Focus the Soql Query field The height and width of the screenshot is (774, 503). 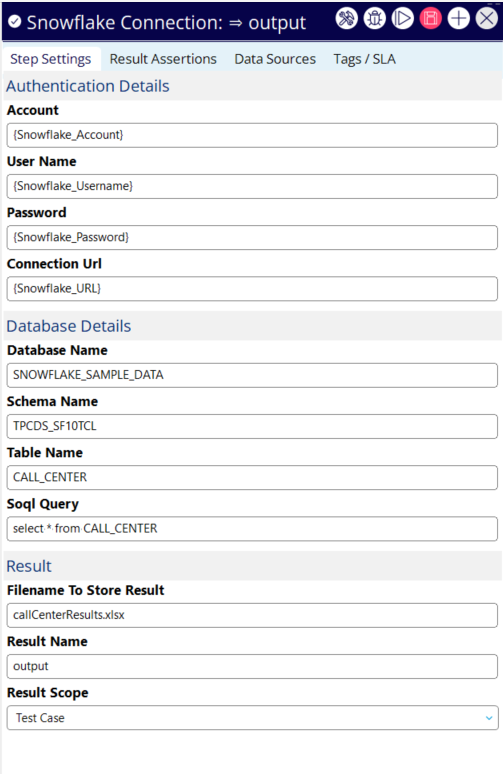(252, 529)
